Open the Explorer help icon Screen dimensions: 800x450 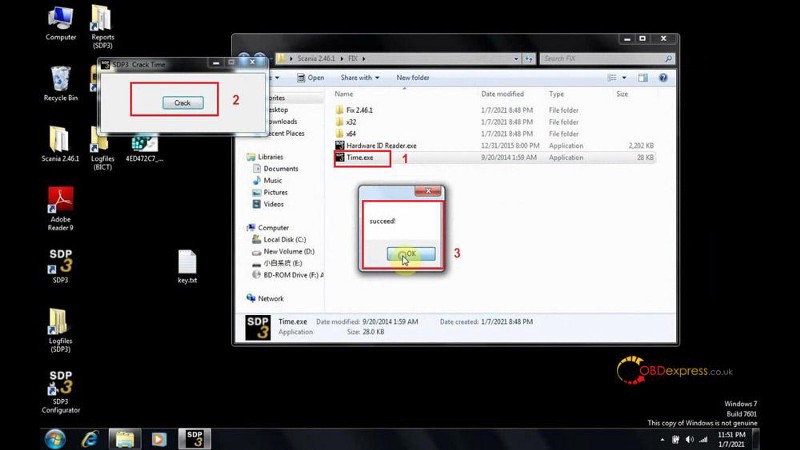663,78
